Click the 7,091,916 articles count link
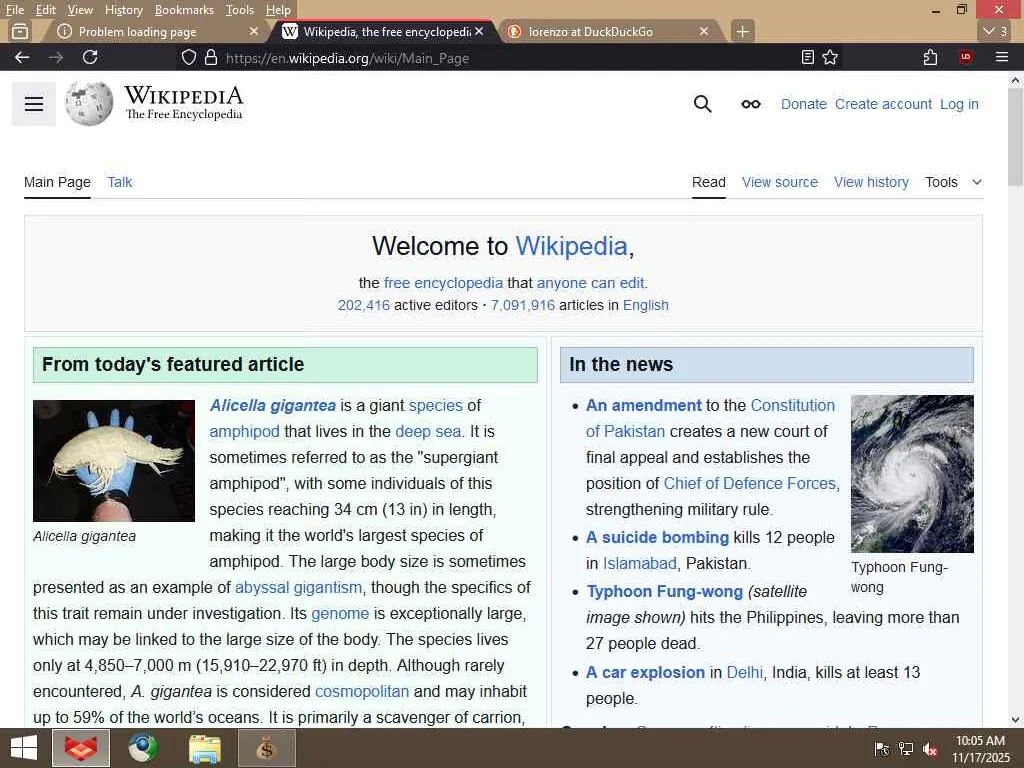 (522, 305)
